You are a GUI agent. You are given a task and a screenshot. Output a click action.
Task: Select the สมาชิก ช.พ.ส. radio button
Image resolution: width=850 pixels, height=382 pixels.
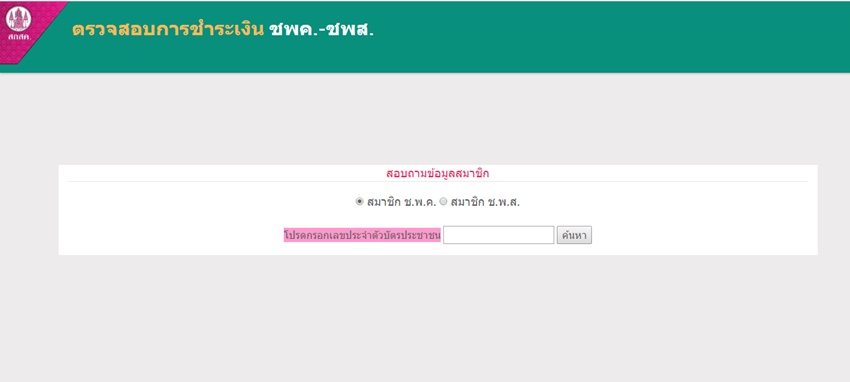[x=443, y=202]
